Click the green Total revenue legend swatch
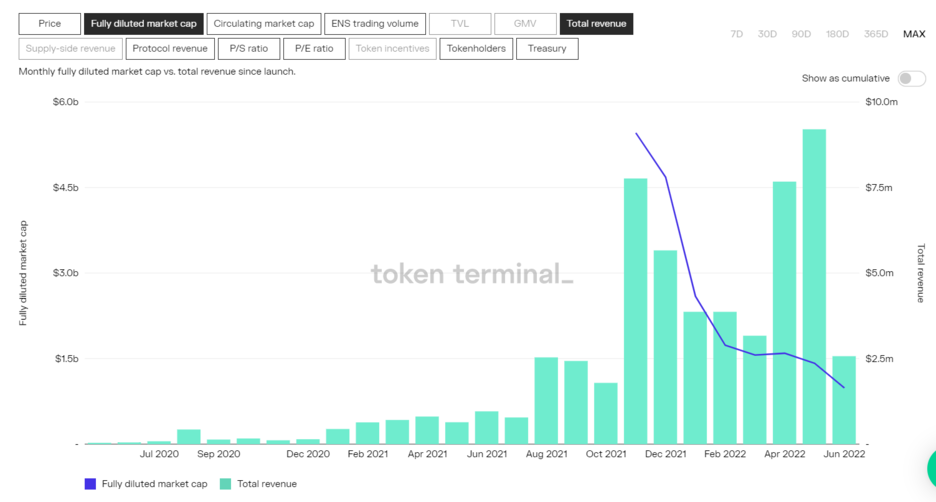The width and height of the screenshot is (936, 502). pyautogui.click(x=225, y=484)
